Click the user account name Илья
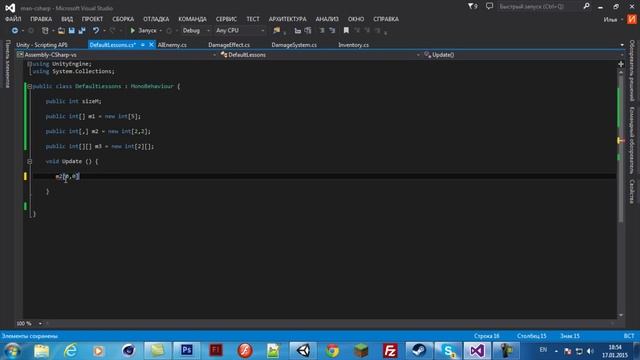640x360 pixels. point(611,20)
